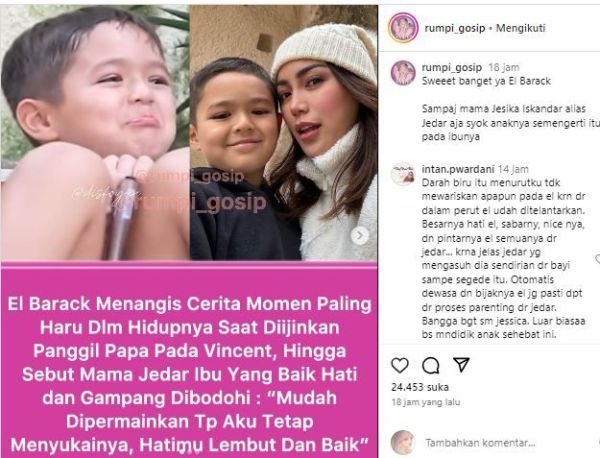Toggle Mengikuti following status
Screen dimensions: 600x458
point(520,28)
